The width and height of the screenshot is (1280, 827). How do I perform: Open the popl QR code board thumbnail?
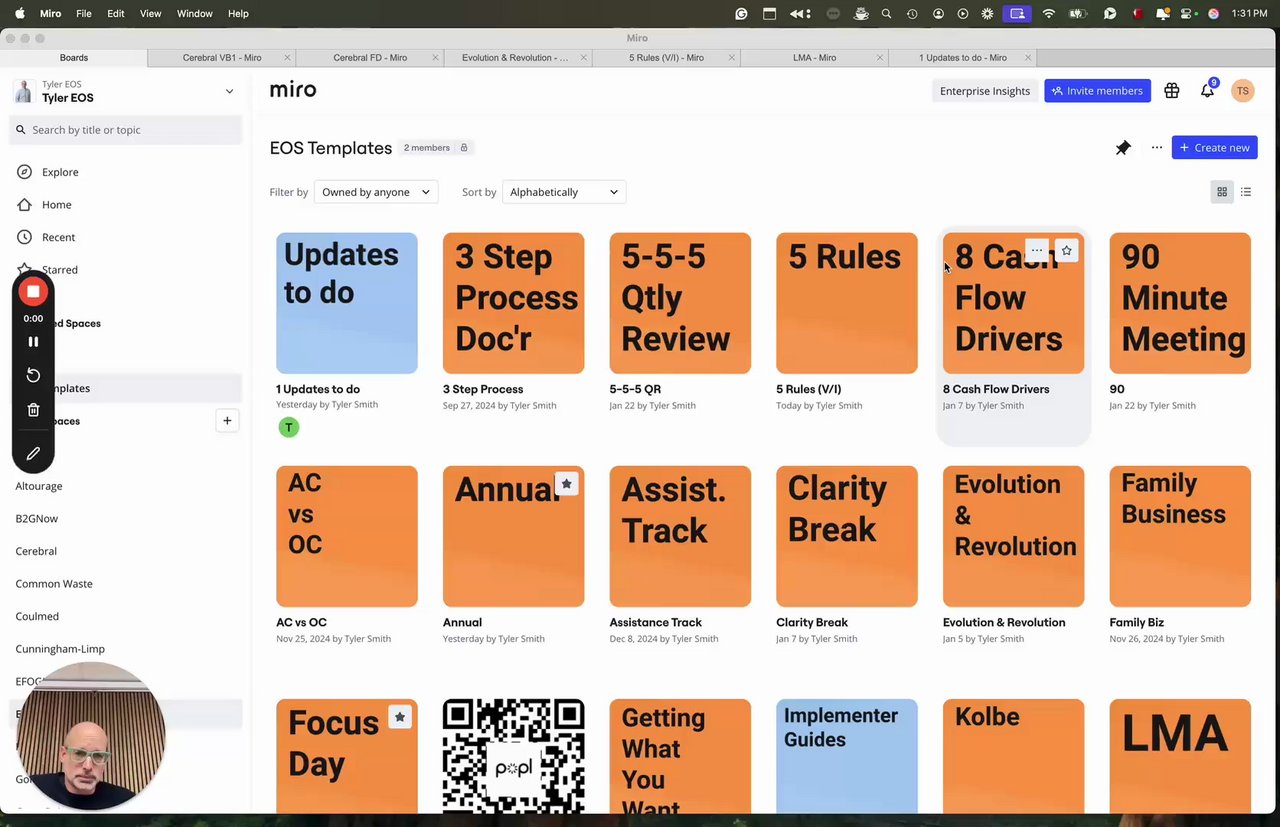click(514, 756)
